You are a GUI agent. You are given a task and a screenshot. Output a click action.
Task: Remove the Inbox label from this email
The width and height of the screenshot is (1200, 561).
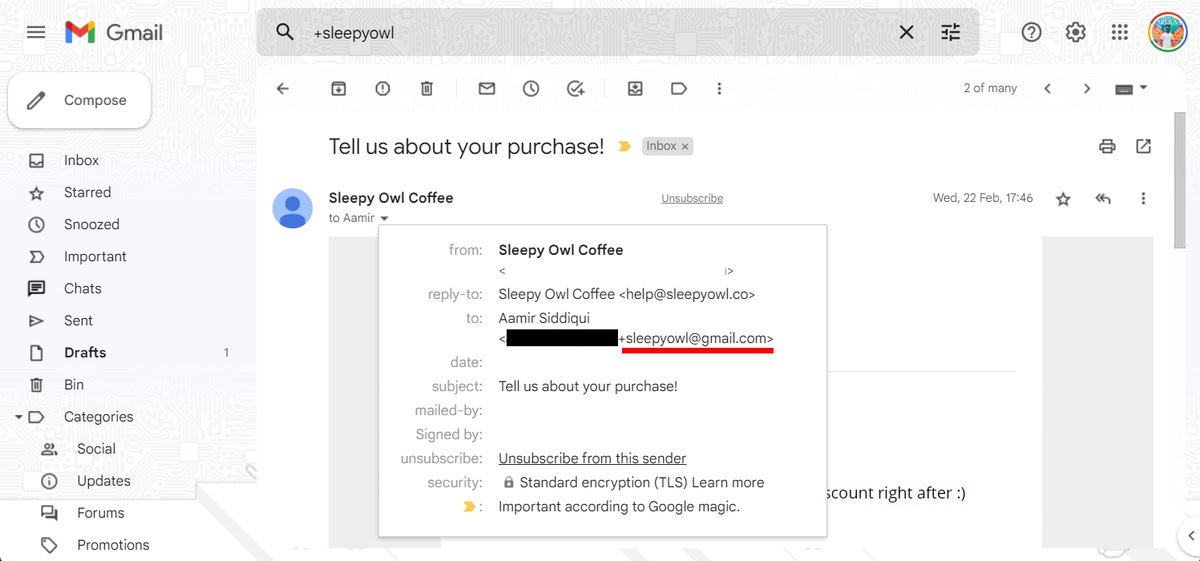coord(685,147)
